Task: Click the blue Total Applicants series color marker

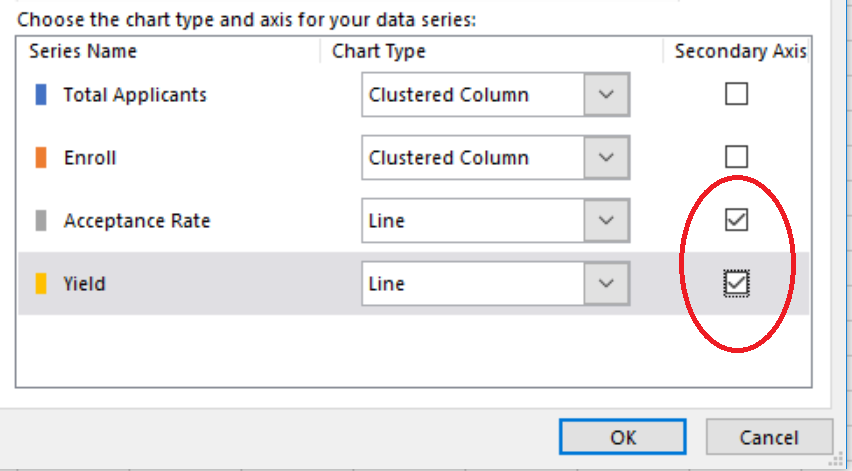Action: (41, 95)
